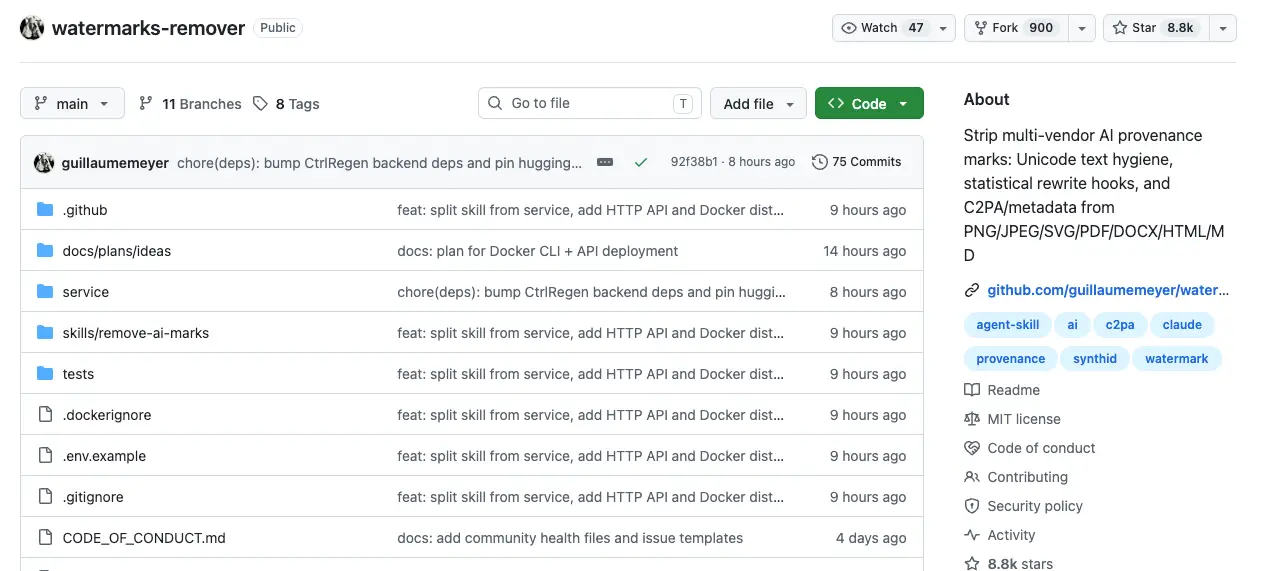Viewport: 1263px width, 571px height.
Task: Open the tests folder
Action: click(x=78, y=374)
